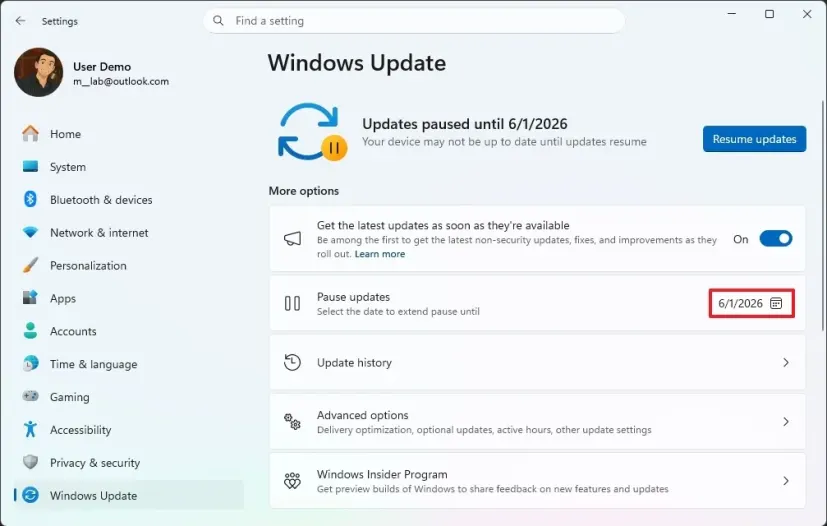
Task: Select Time & language category
Action: (93, 364)
